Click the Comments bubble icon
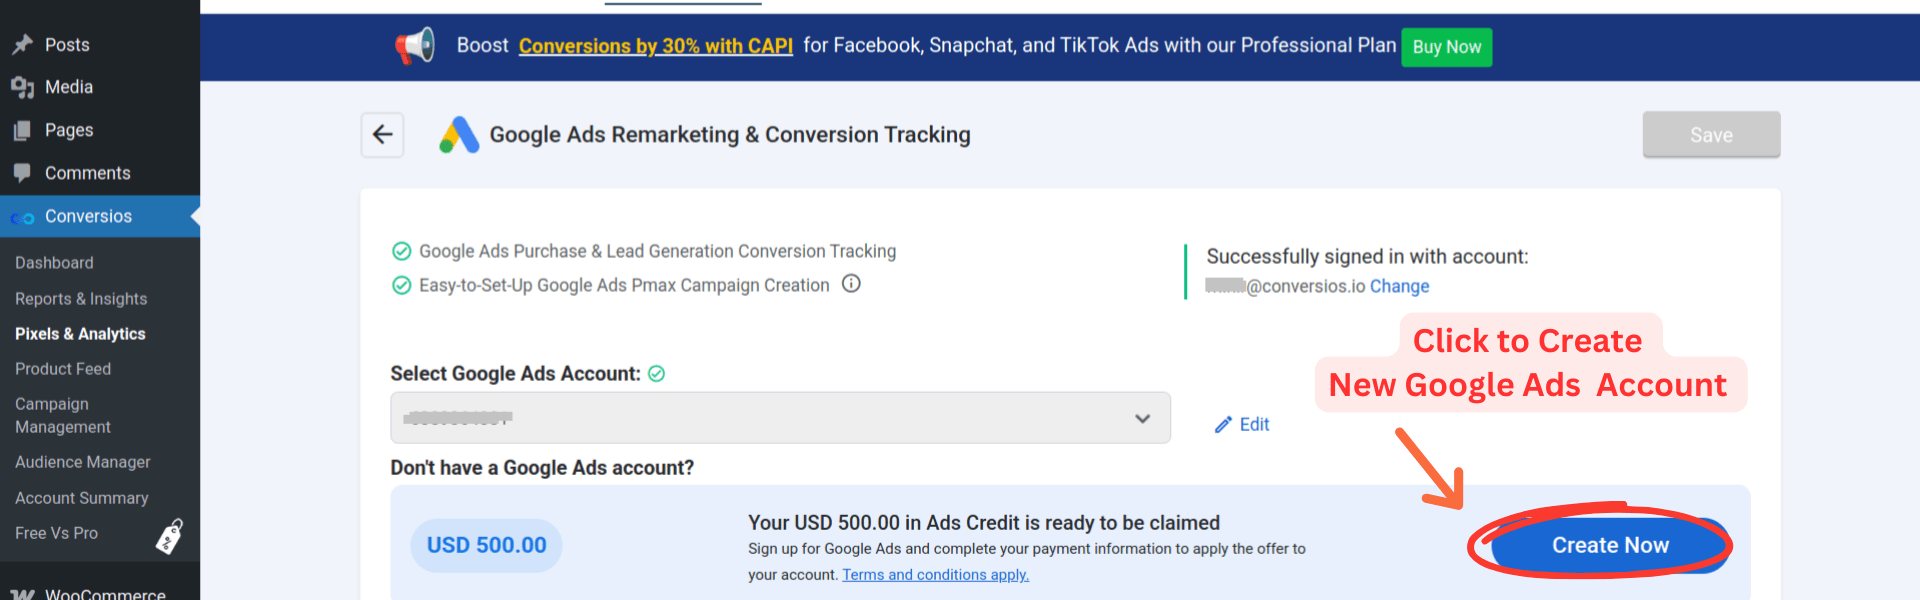The width and height of the screenshot is (1920, 600). (x=23, y=173)
